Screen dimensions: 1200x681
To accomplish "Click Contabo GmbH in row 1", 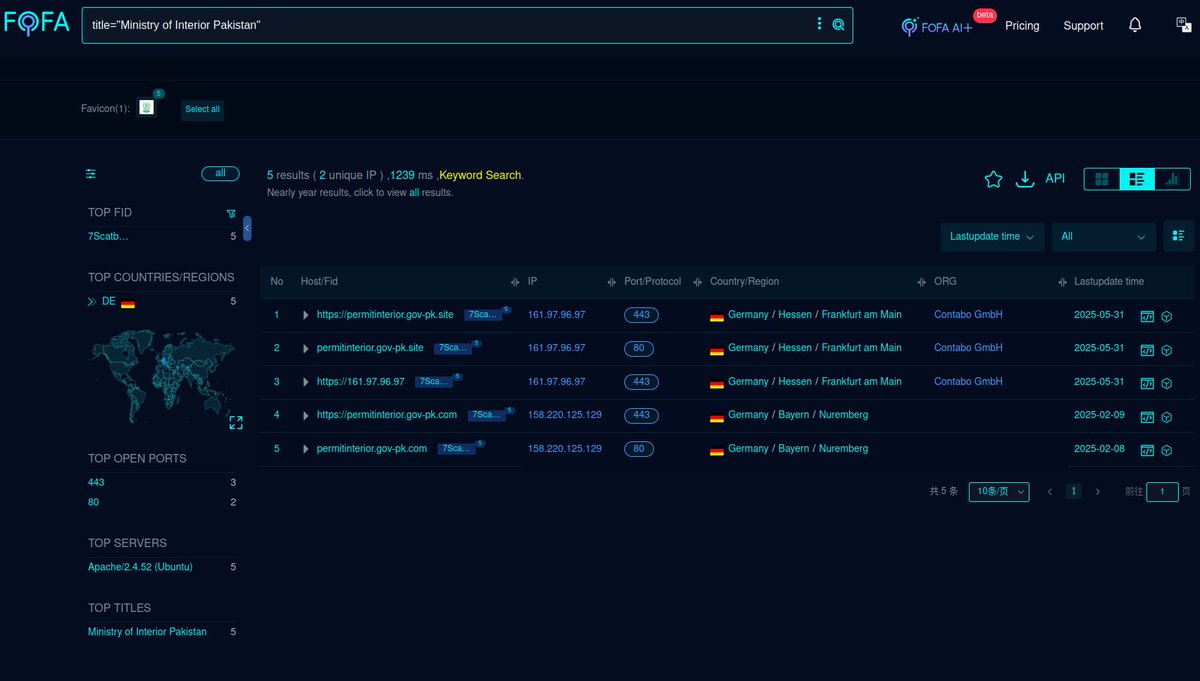I will tap(968, 315).
